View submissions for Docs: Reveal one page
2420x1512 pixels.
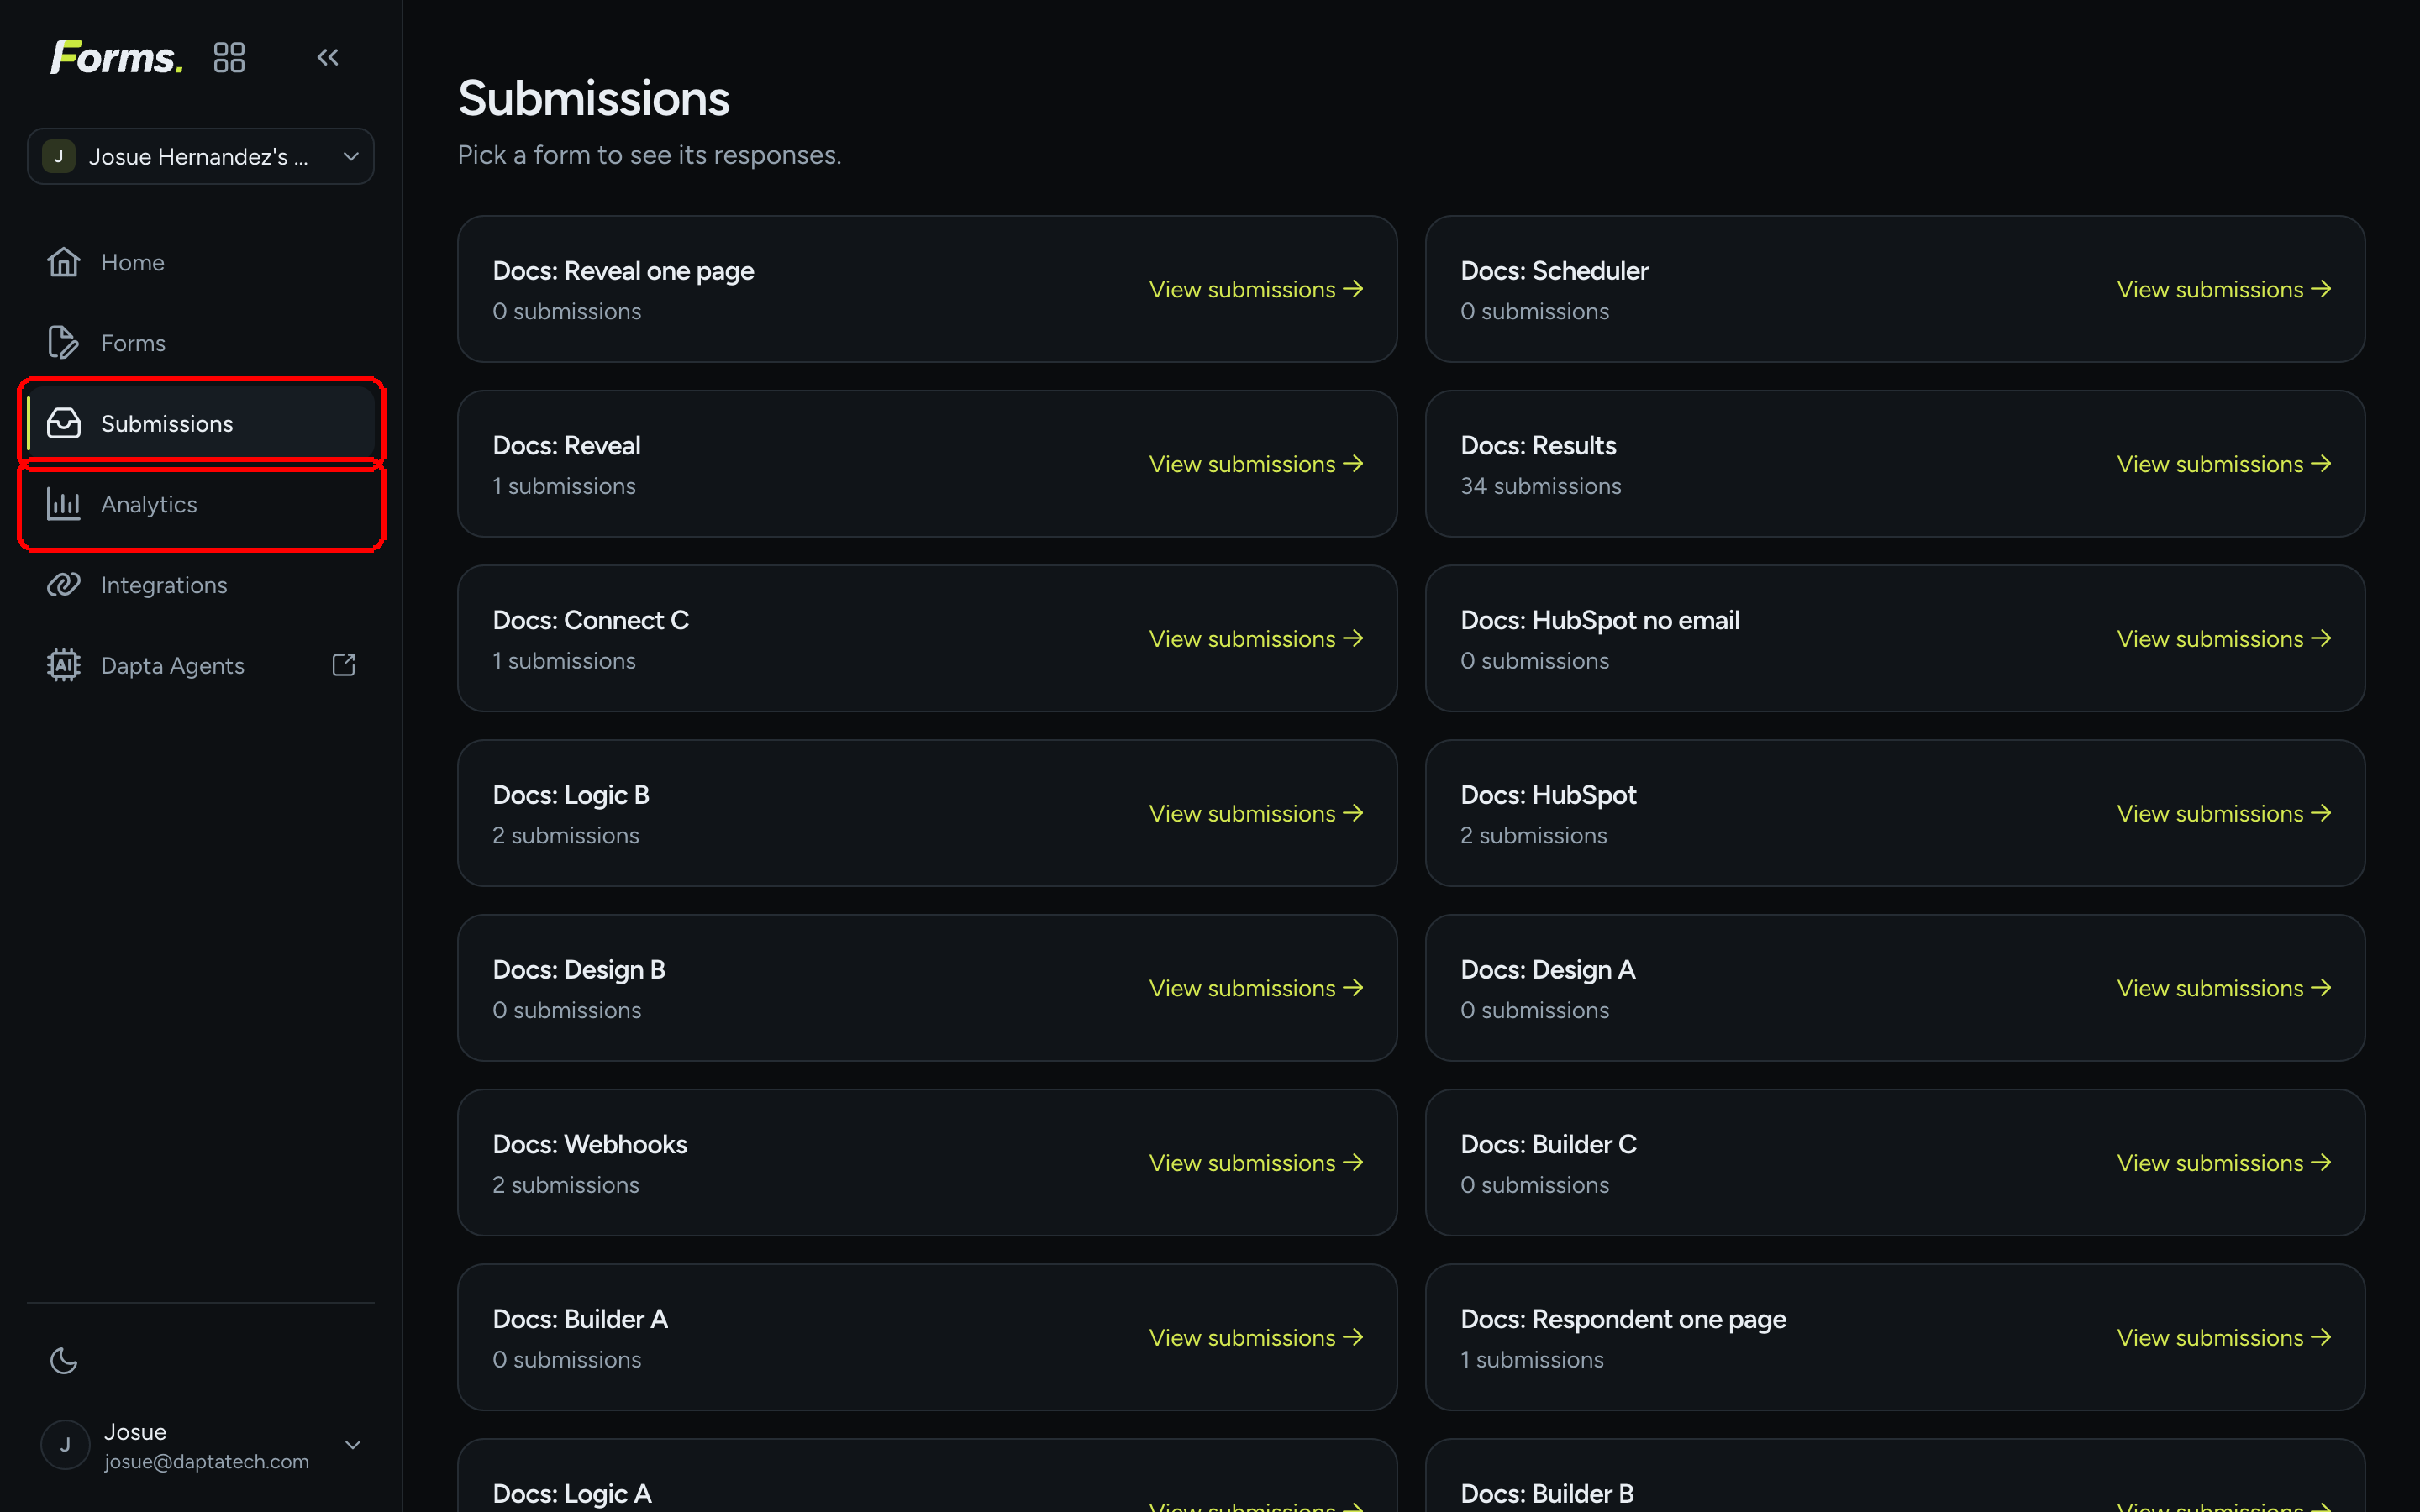click(x=1256, y=289)
